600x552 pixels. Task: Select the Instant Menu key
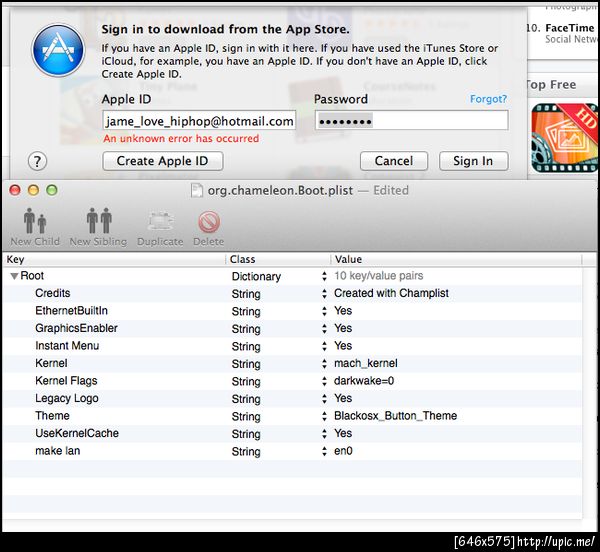click(67, 346)
